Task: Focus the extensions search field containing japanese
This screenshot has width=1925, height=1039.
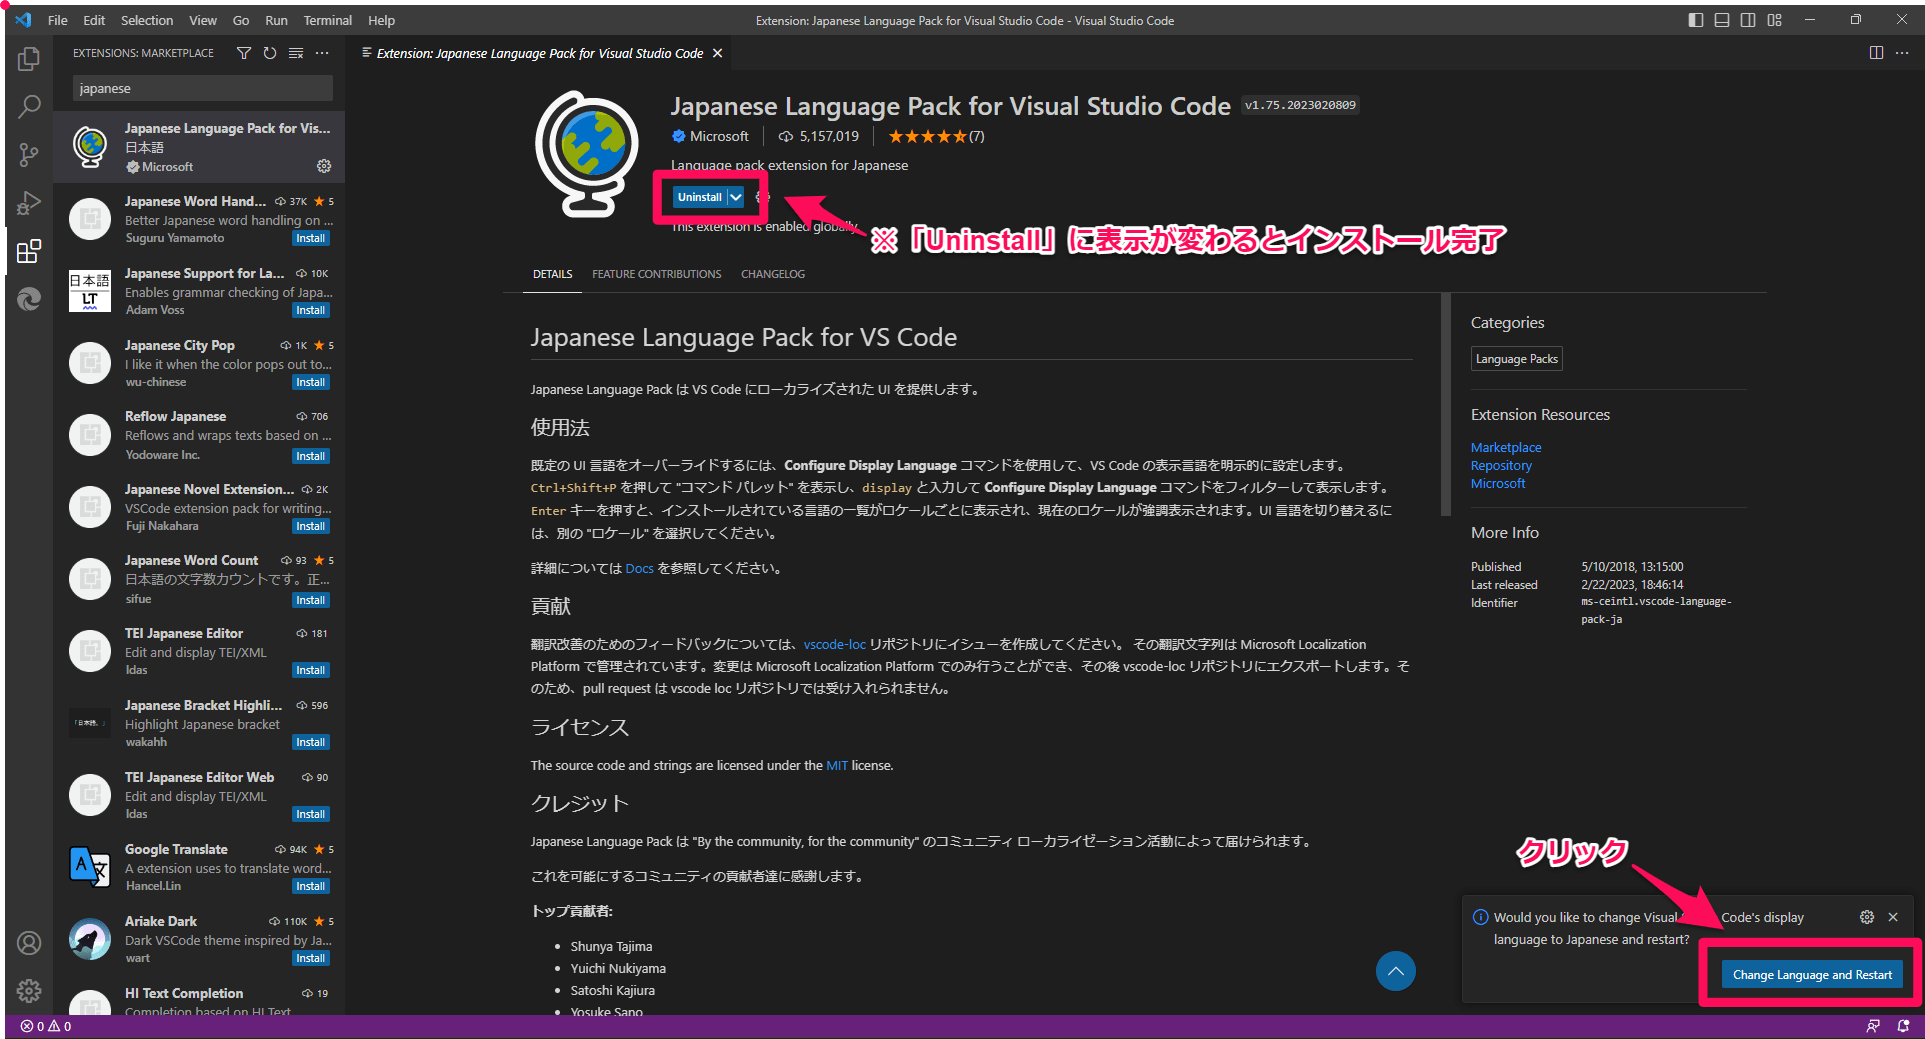Action: 203,88
